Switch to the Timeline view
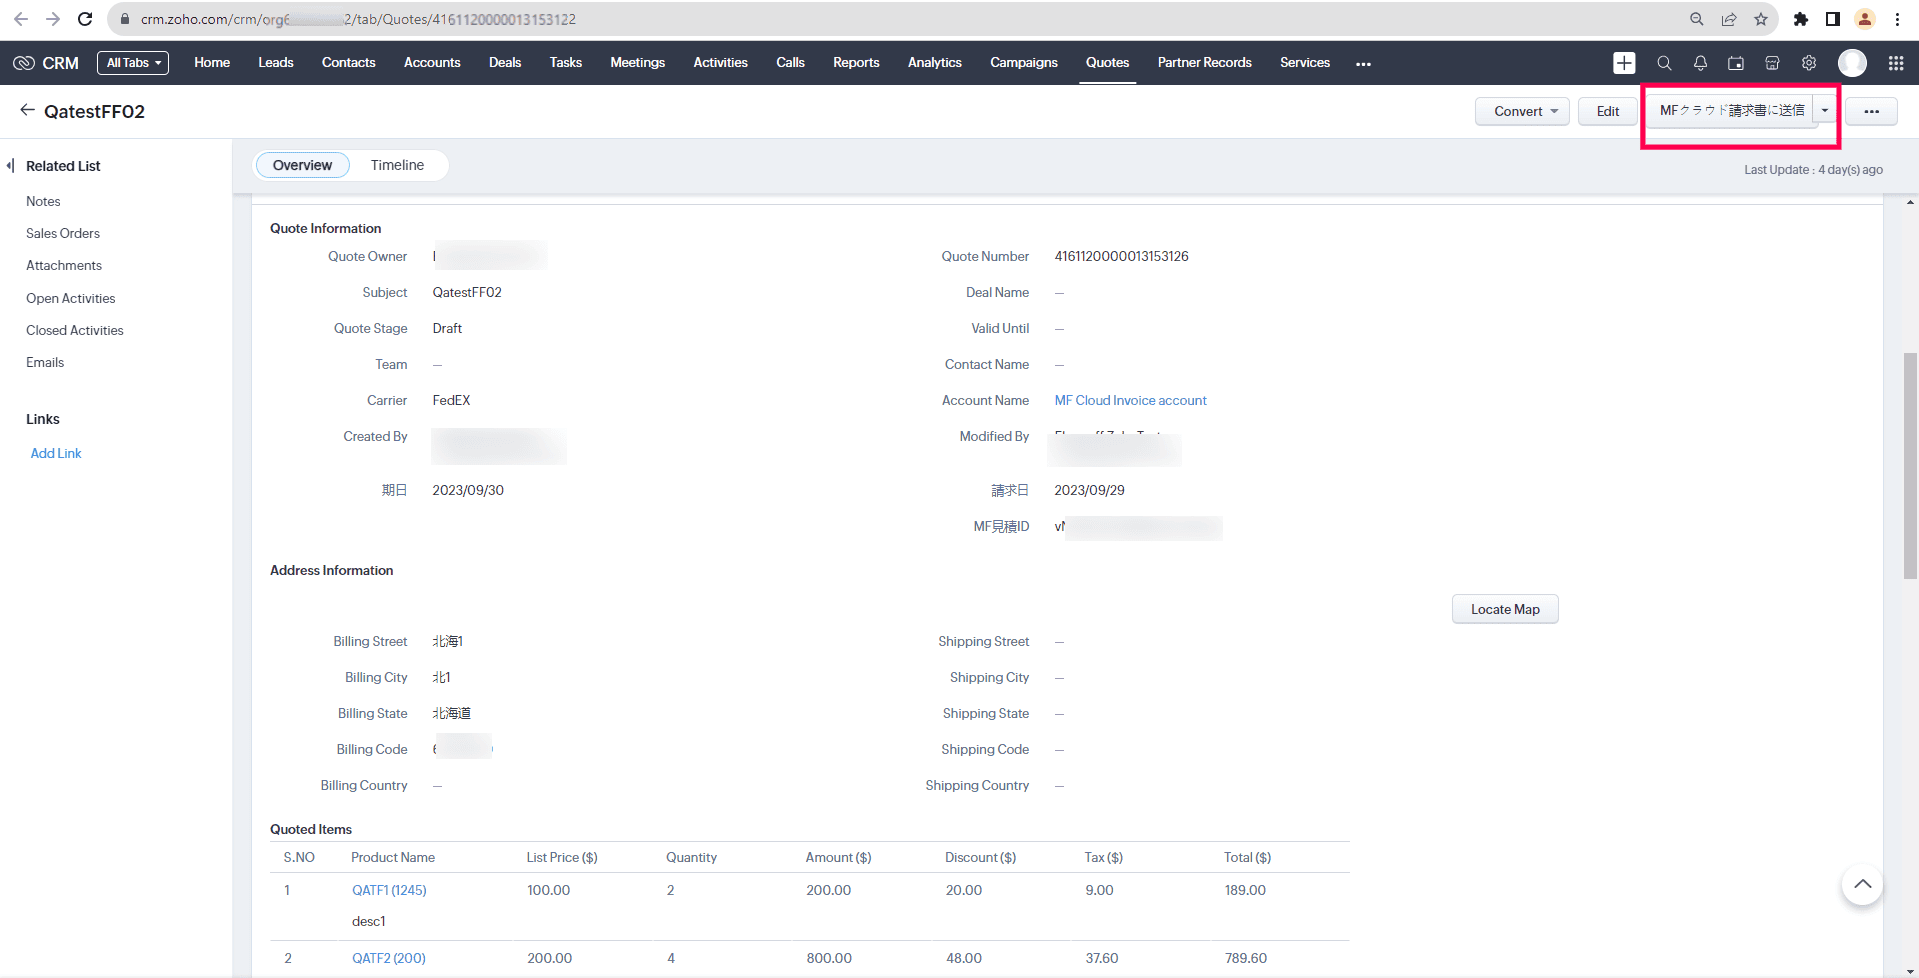 point(397,165)
